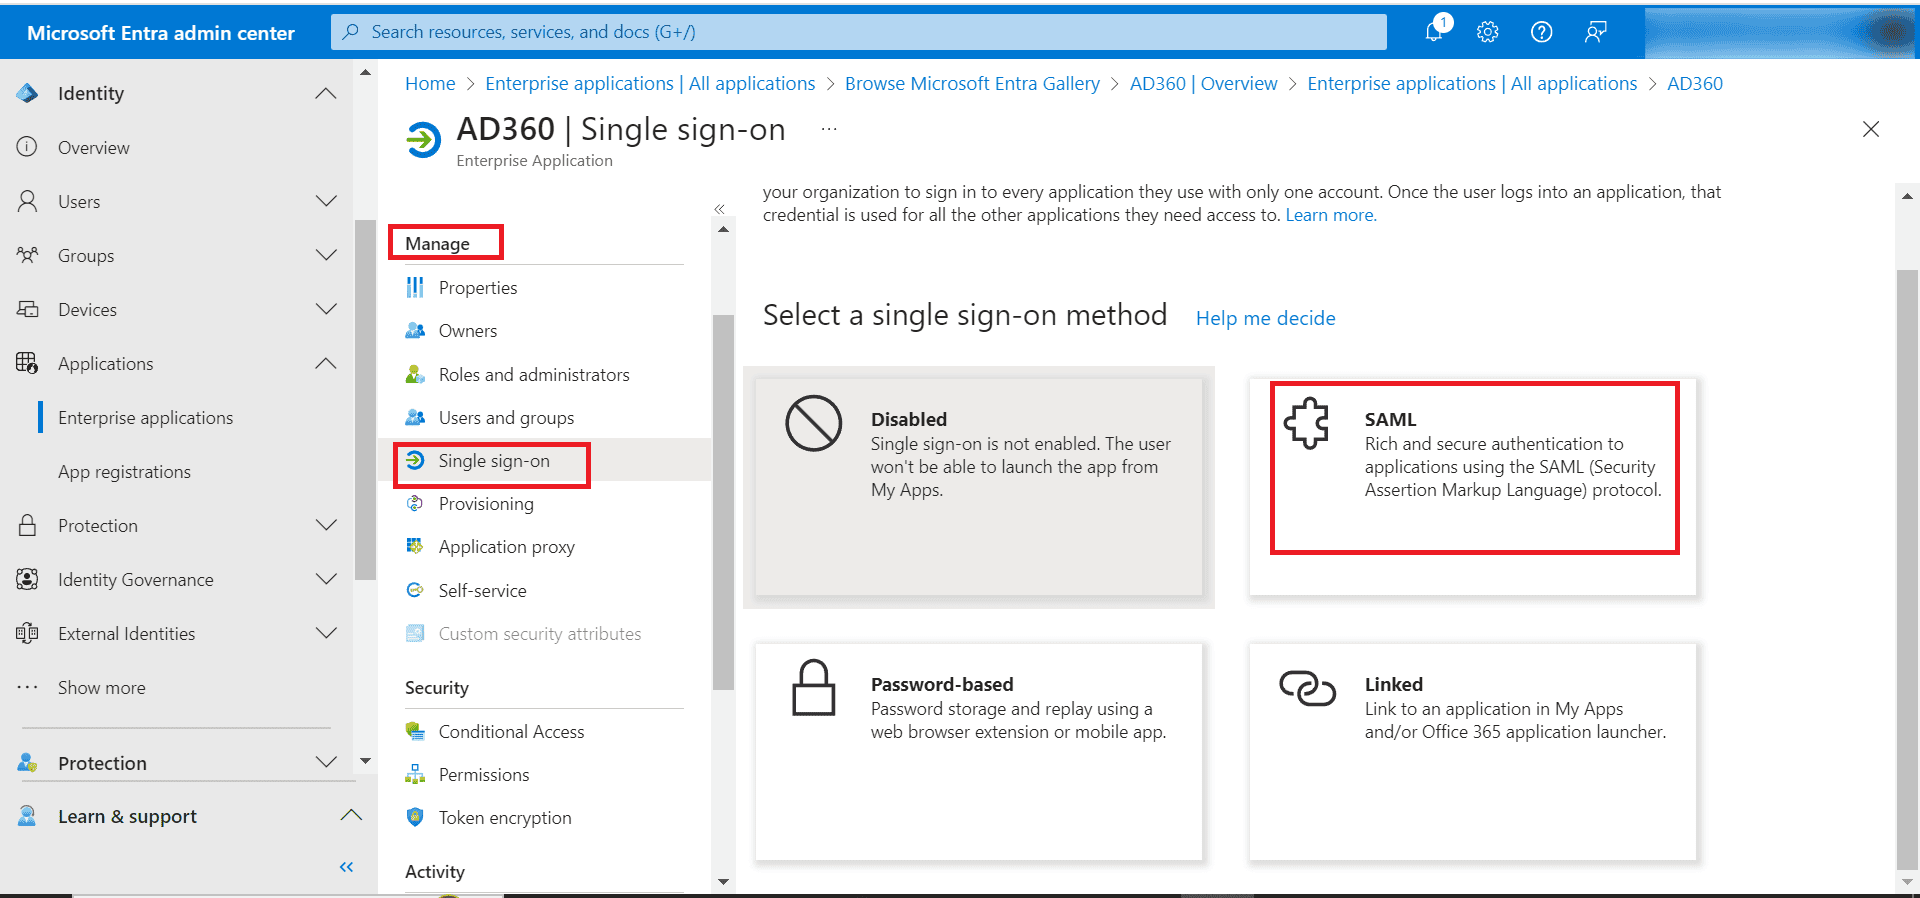Screen dimensions: 1920x898
Task: Open the help question mark icon
Action: click(1541, 31)
